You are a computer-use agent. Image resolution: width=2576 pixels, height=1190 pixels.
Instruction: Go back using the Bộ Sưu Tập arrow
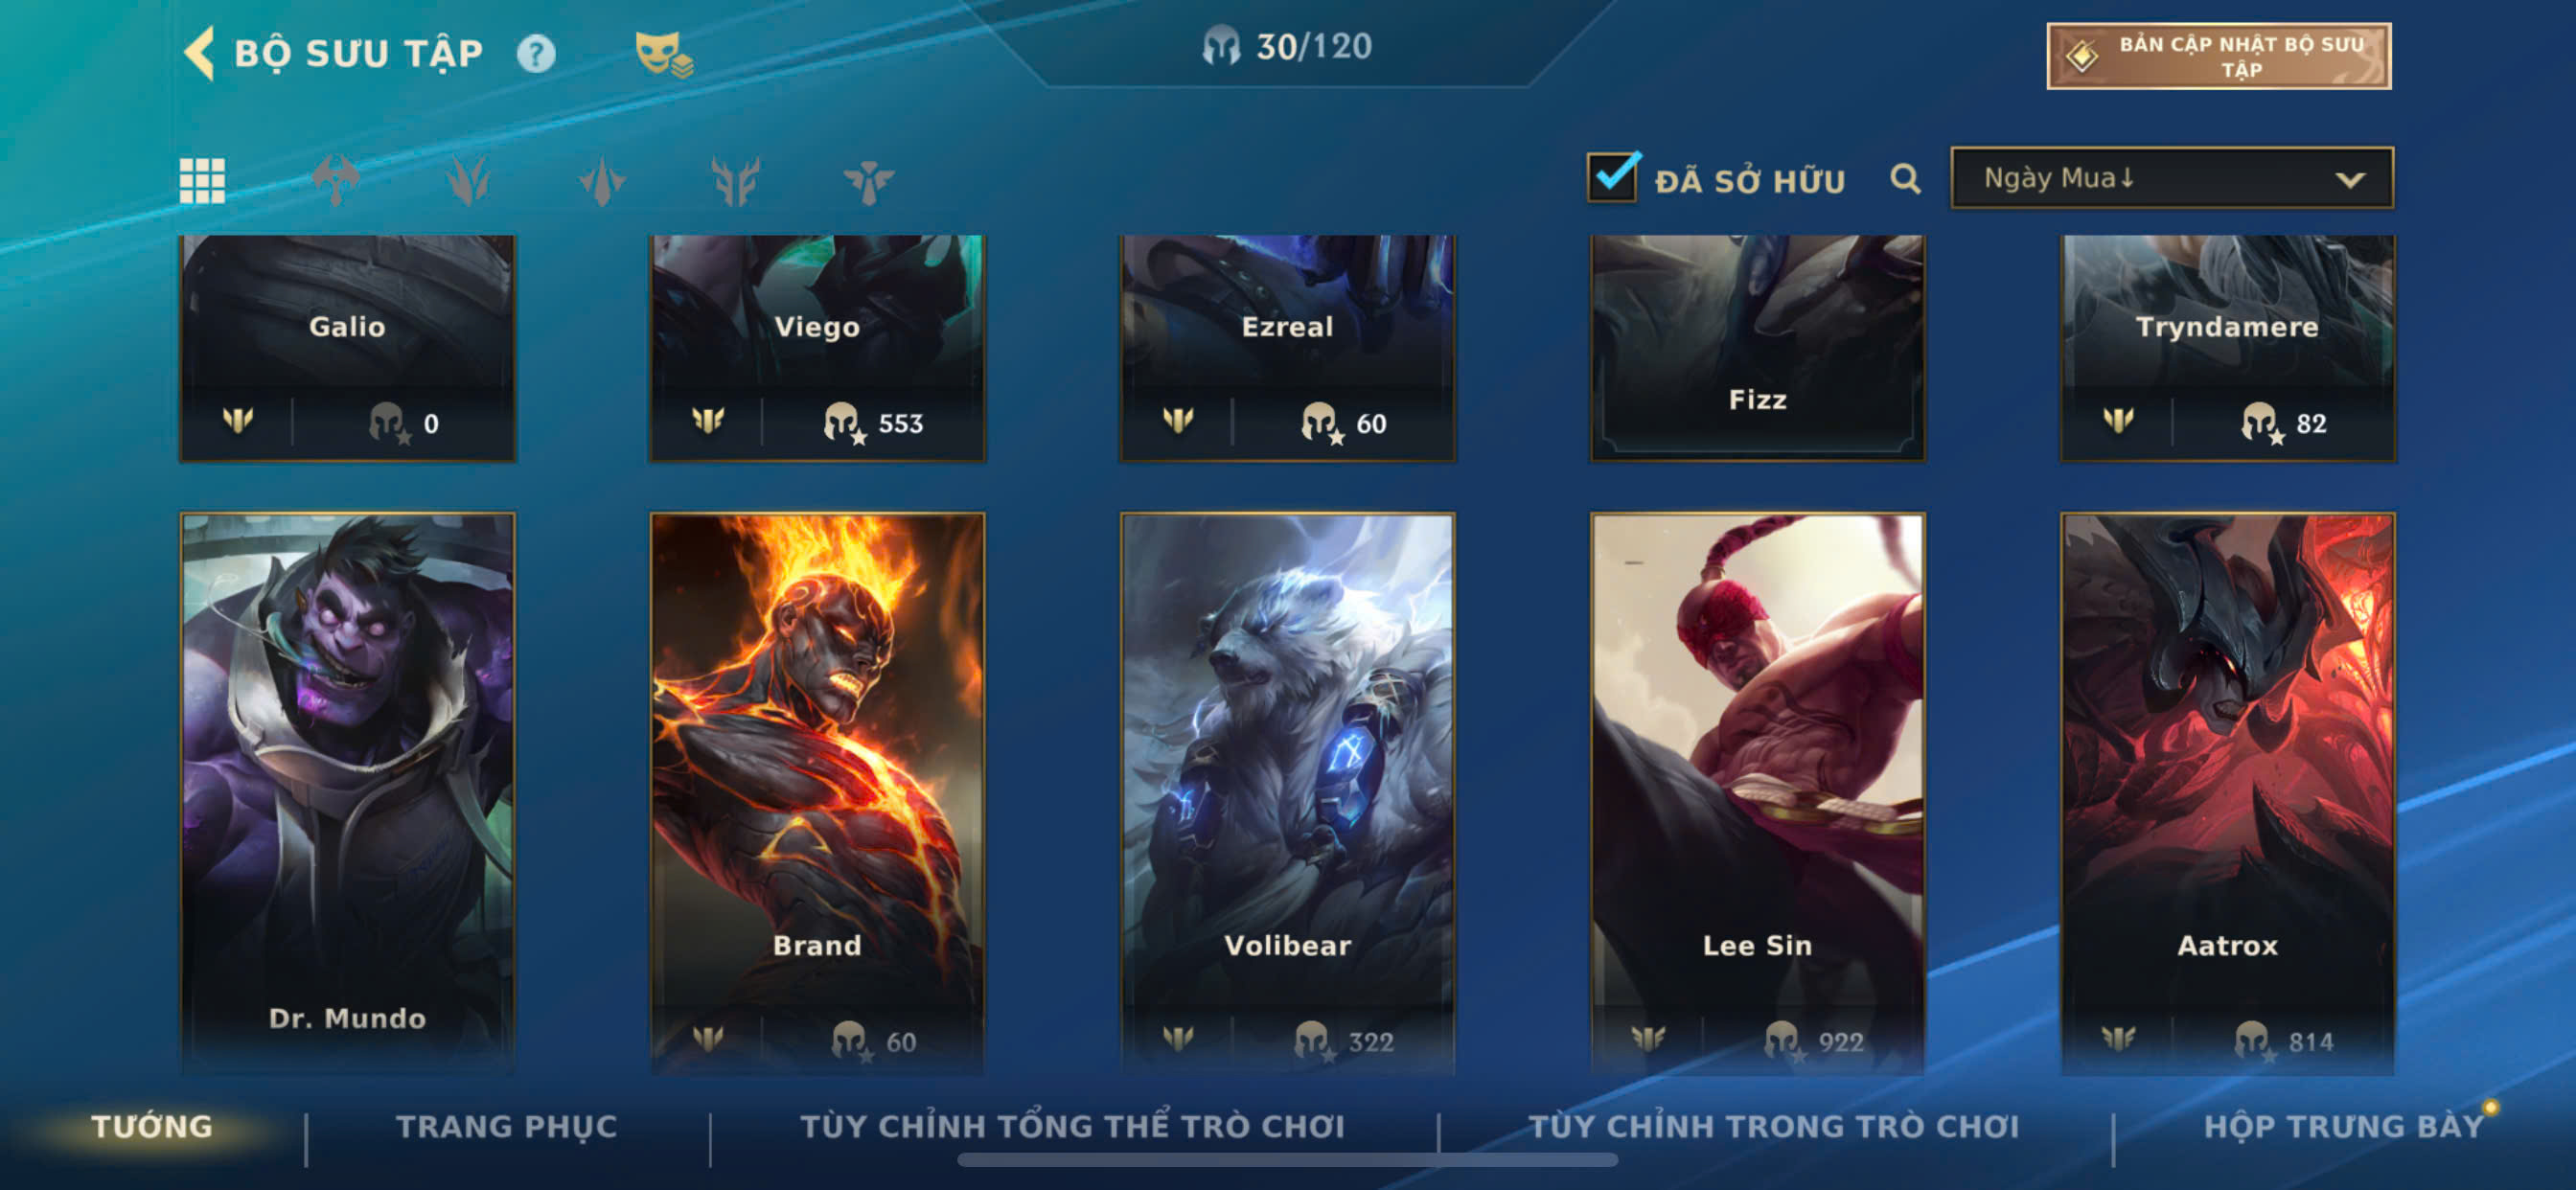200,52
